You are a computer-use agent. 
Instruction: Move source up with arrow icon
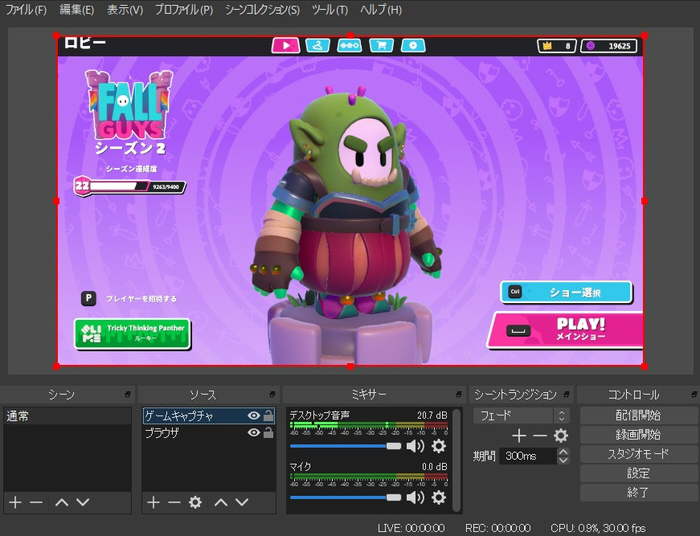point(221,503)
